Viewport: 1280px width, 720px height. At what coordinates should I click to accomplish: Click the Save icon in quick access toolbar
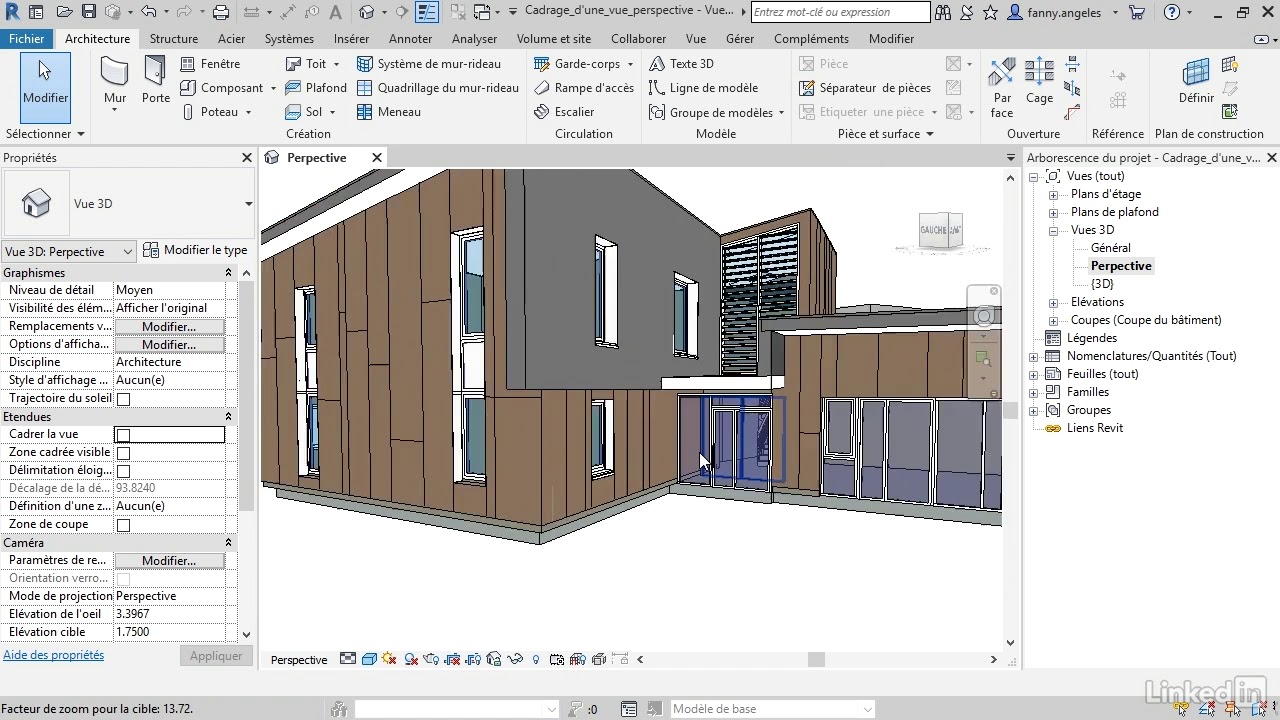click(88, 12)
